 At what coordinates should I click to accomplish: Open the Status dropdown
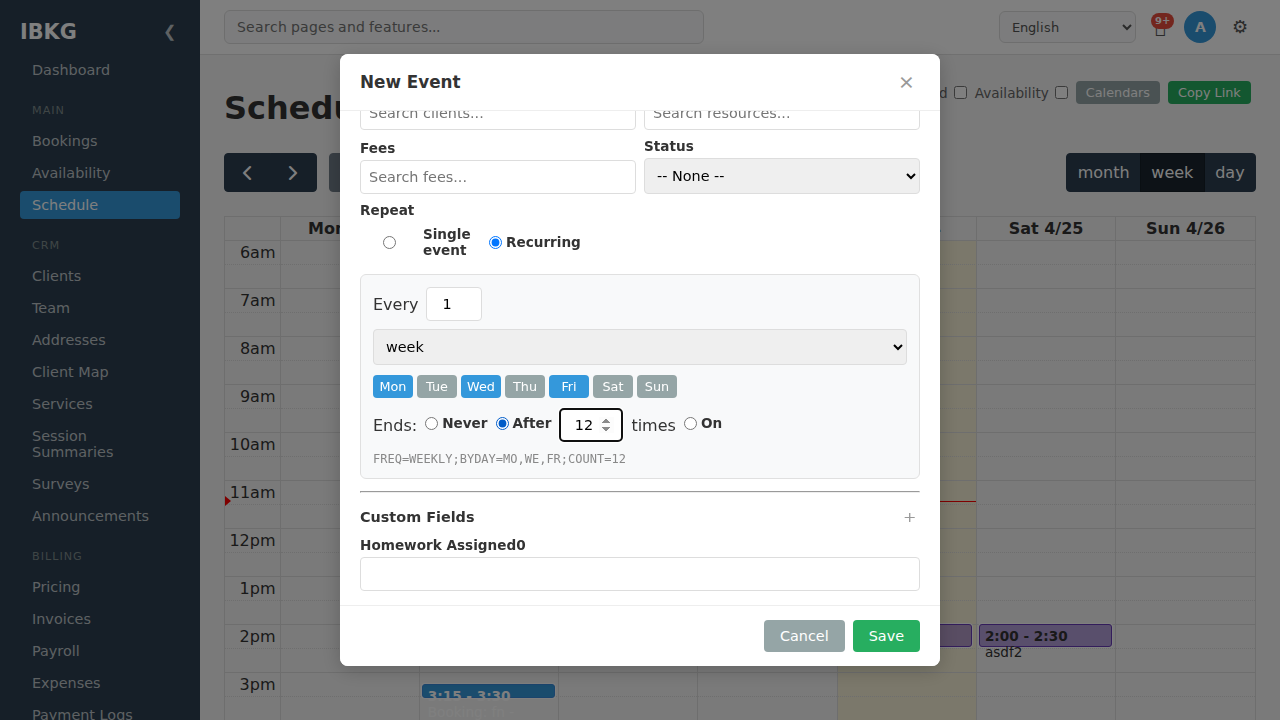coord(782,176)
